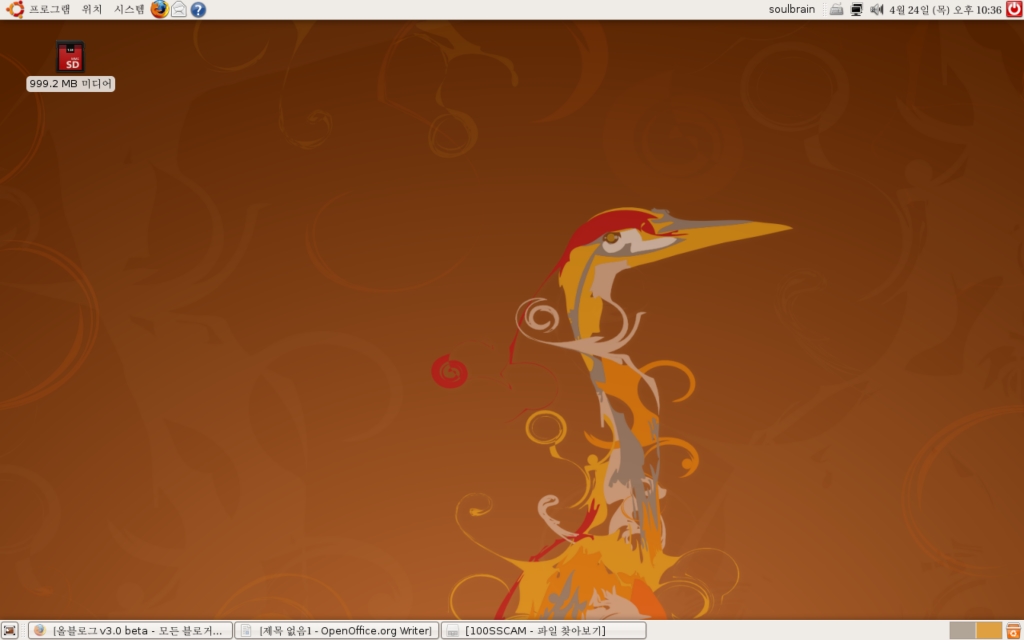This screenshot has height=640, width=1024.
Task: Switch to the first gray workspace
Action: point(962,630)
